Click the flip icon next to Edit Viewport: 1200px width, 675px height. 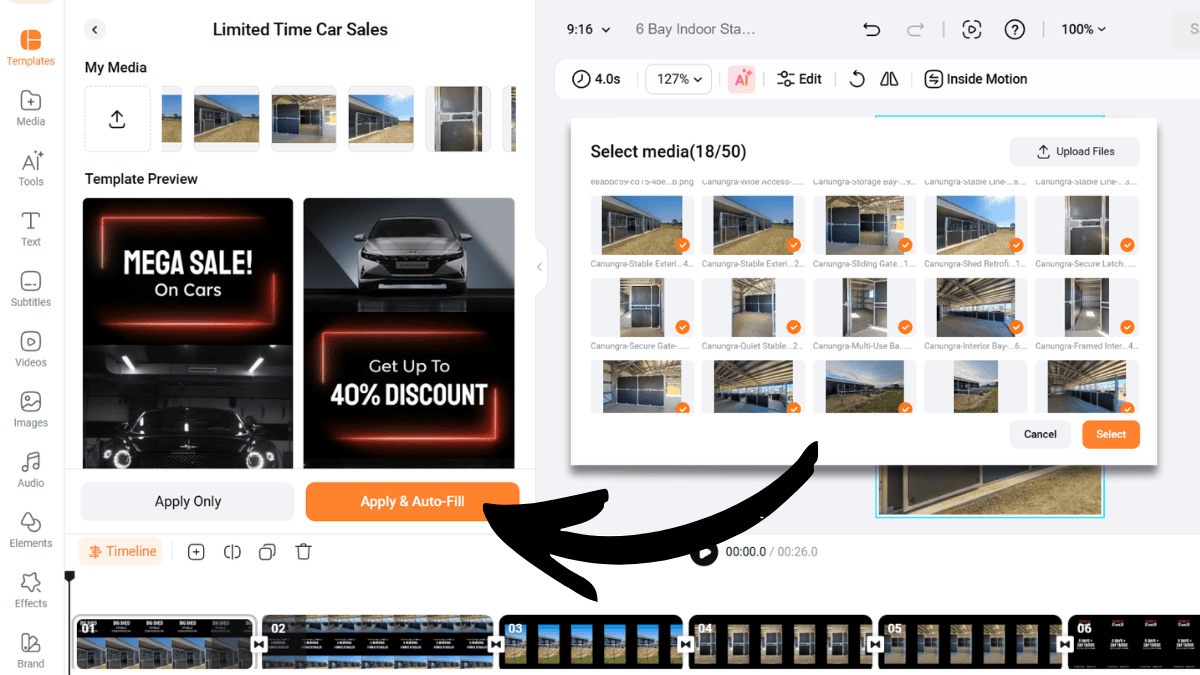coord(889,79)
